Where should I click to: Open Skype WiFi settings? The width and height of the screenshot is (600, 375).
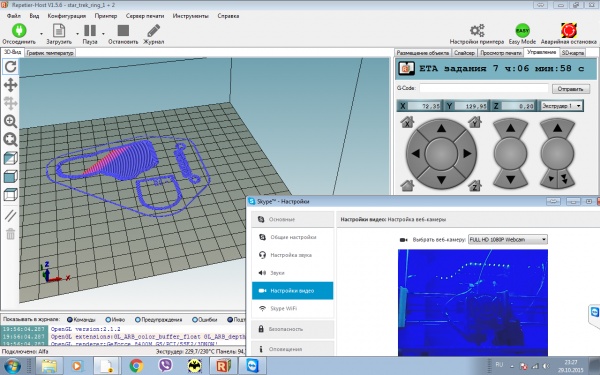pyautogui.click(x=293, y=308)
